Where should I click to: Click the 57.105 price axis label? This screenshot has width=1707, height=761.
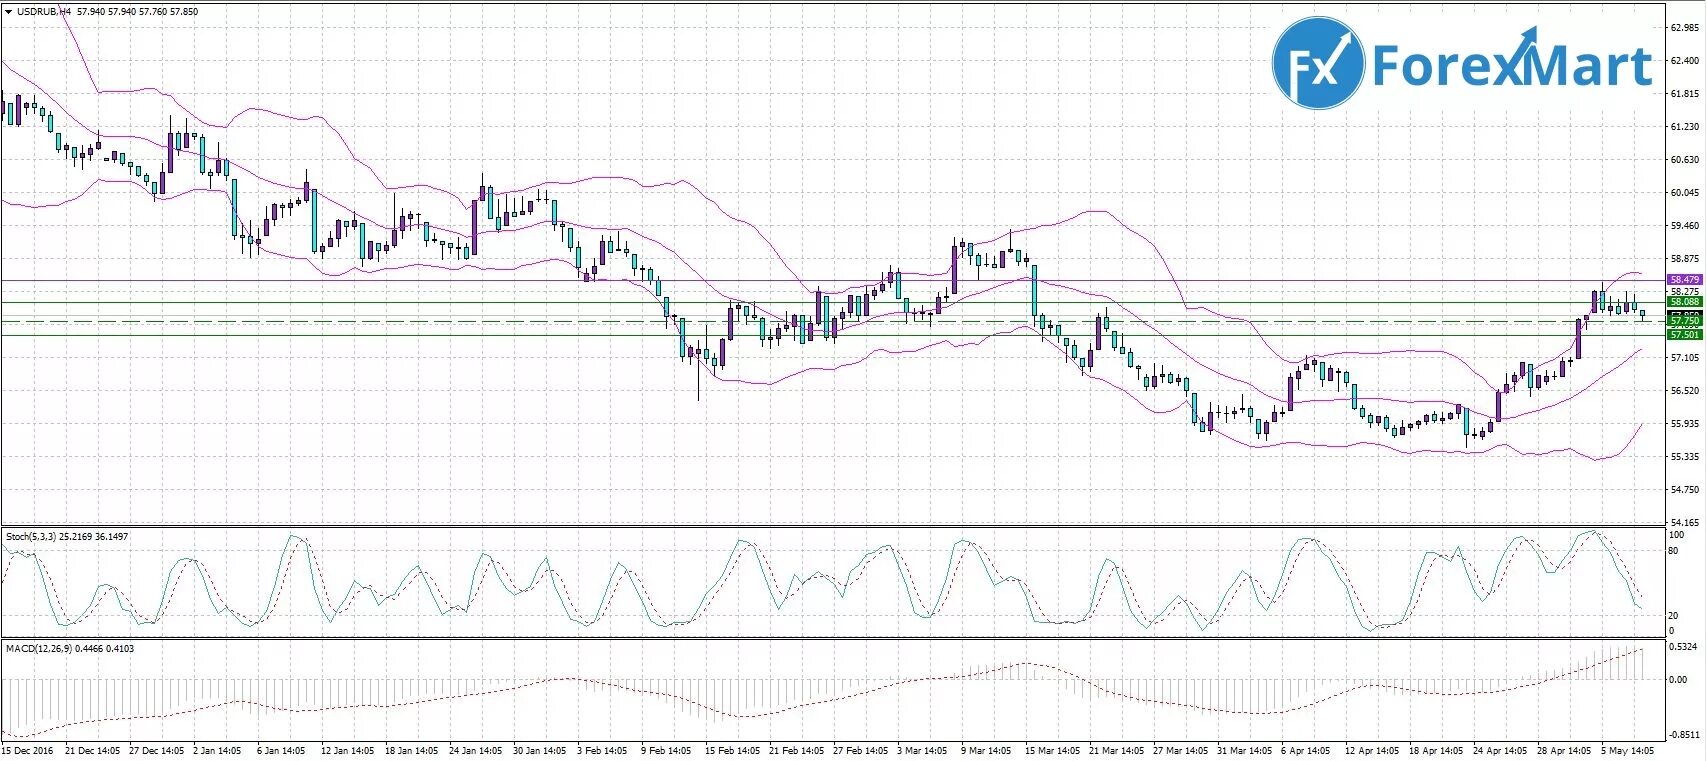pyautogui.click(x=1685, y=358)
